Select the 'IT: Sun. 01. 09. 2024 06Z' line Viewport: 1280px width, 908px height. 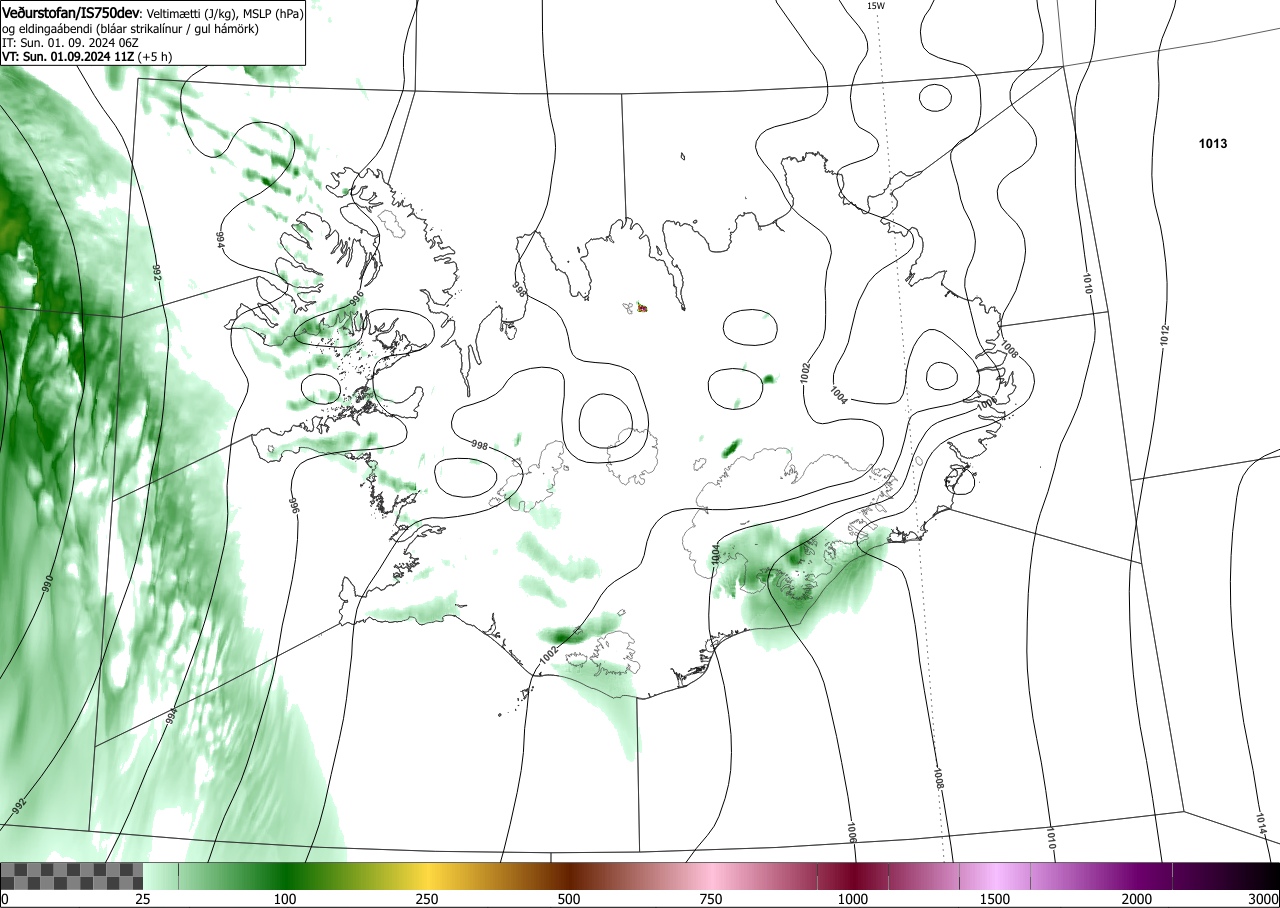coord(70,43)
